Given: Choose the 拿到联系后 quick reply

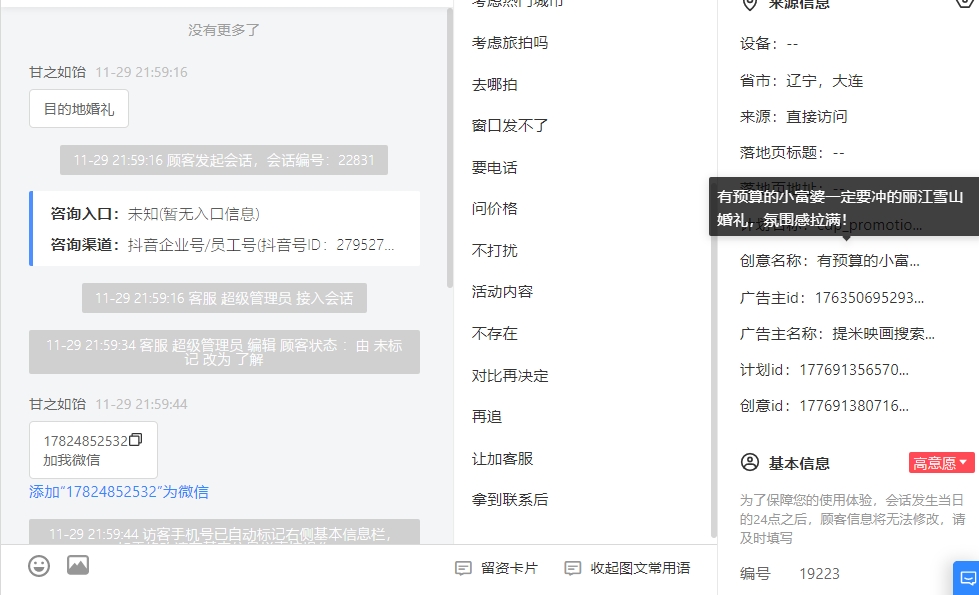Looking at the screenshot, I should pyautogui.click(x=509, y=499).
